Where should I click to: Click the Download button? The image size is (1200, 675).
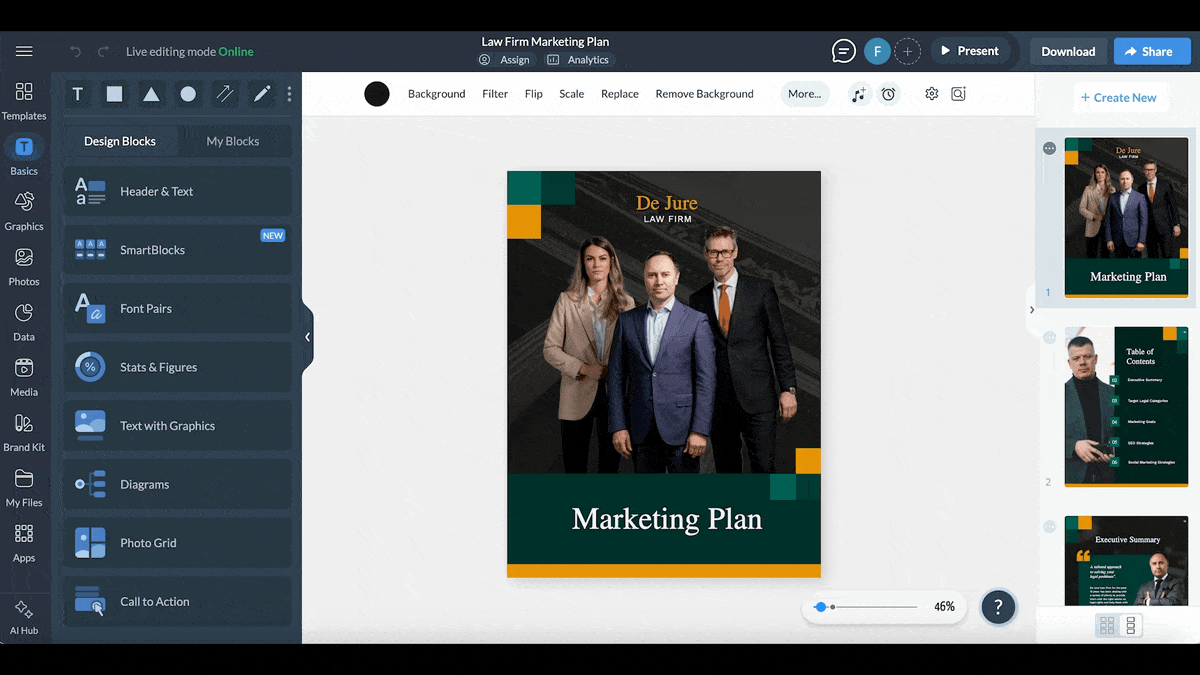pos(1068,51)
